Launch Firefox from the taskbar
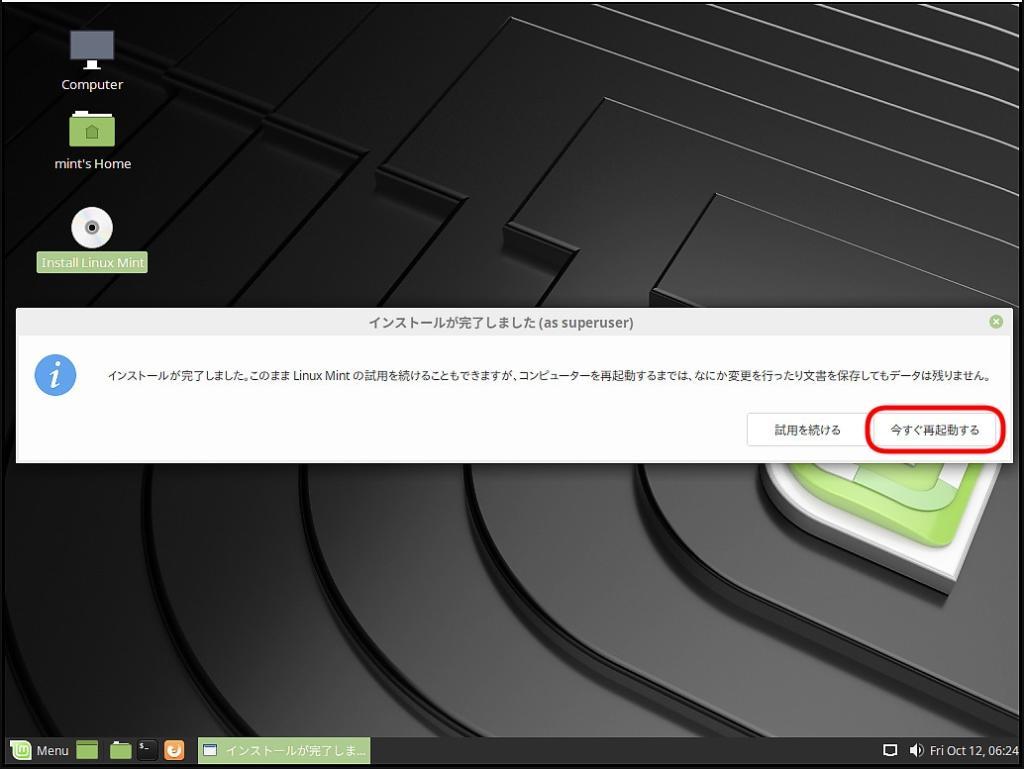 click(174, 750)
